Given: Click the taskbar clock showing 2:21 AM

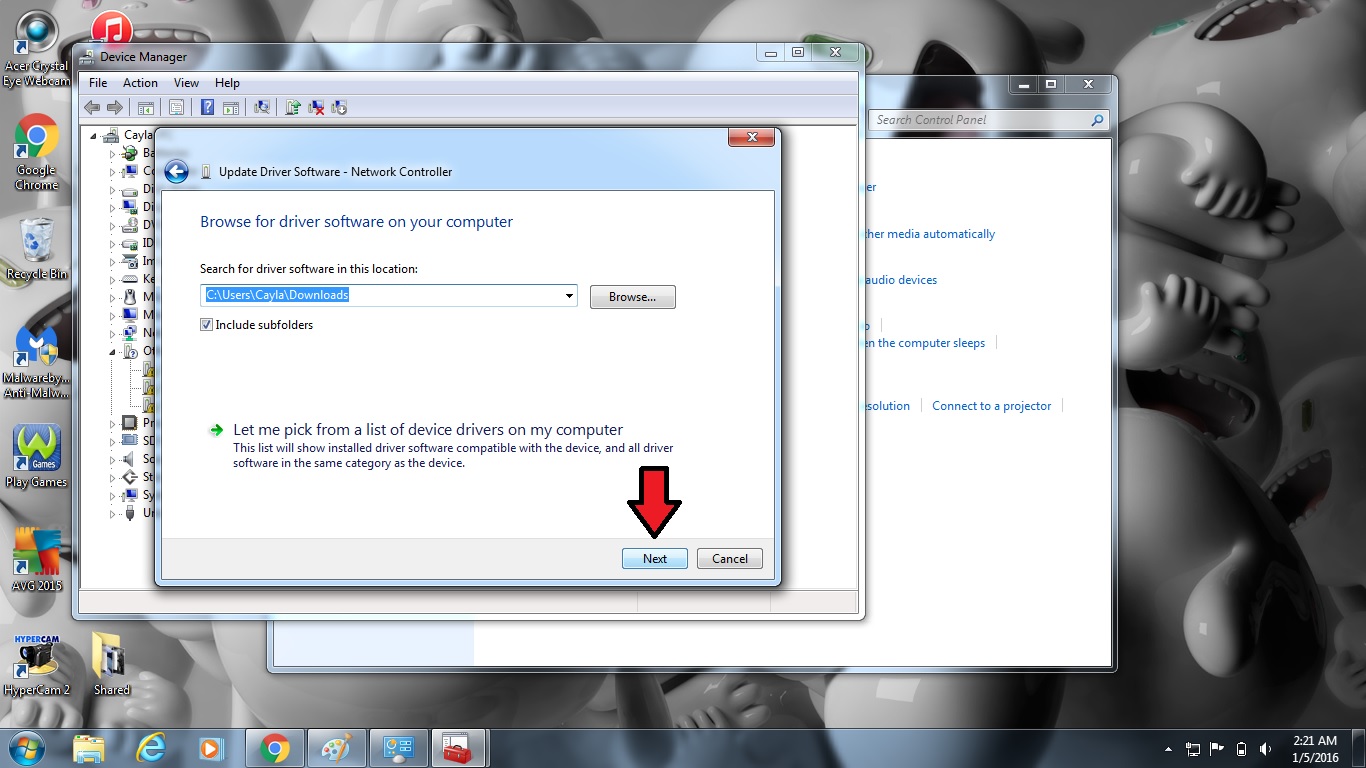Looking at the screenshot, I should [x=1315, y=748].
